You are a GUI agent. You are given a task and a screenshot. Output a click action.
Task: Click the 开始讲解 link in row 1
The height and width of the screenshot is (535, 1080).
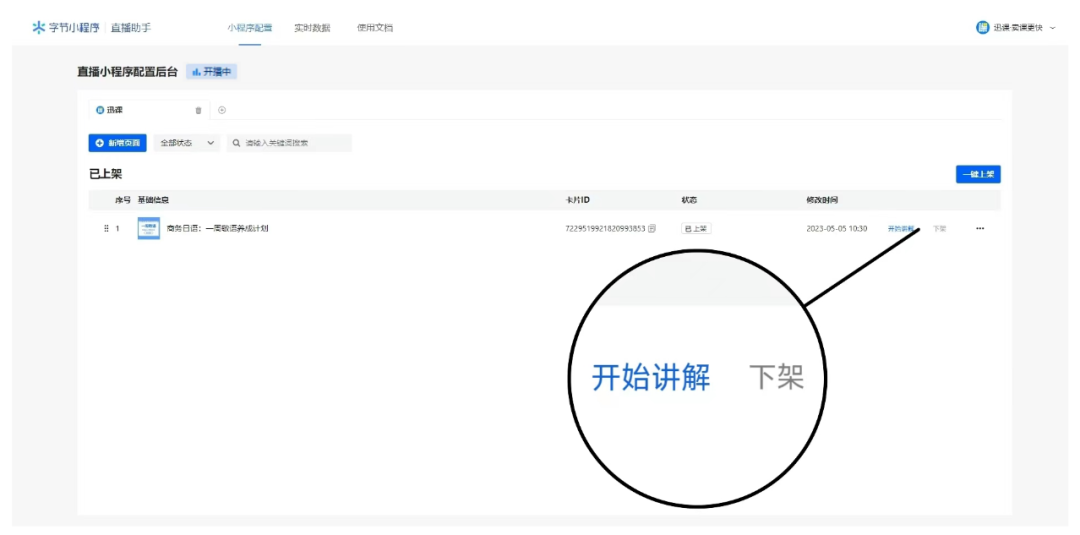click(x=900, y=229)
